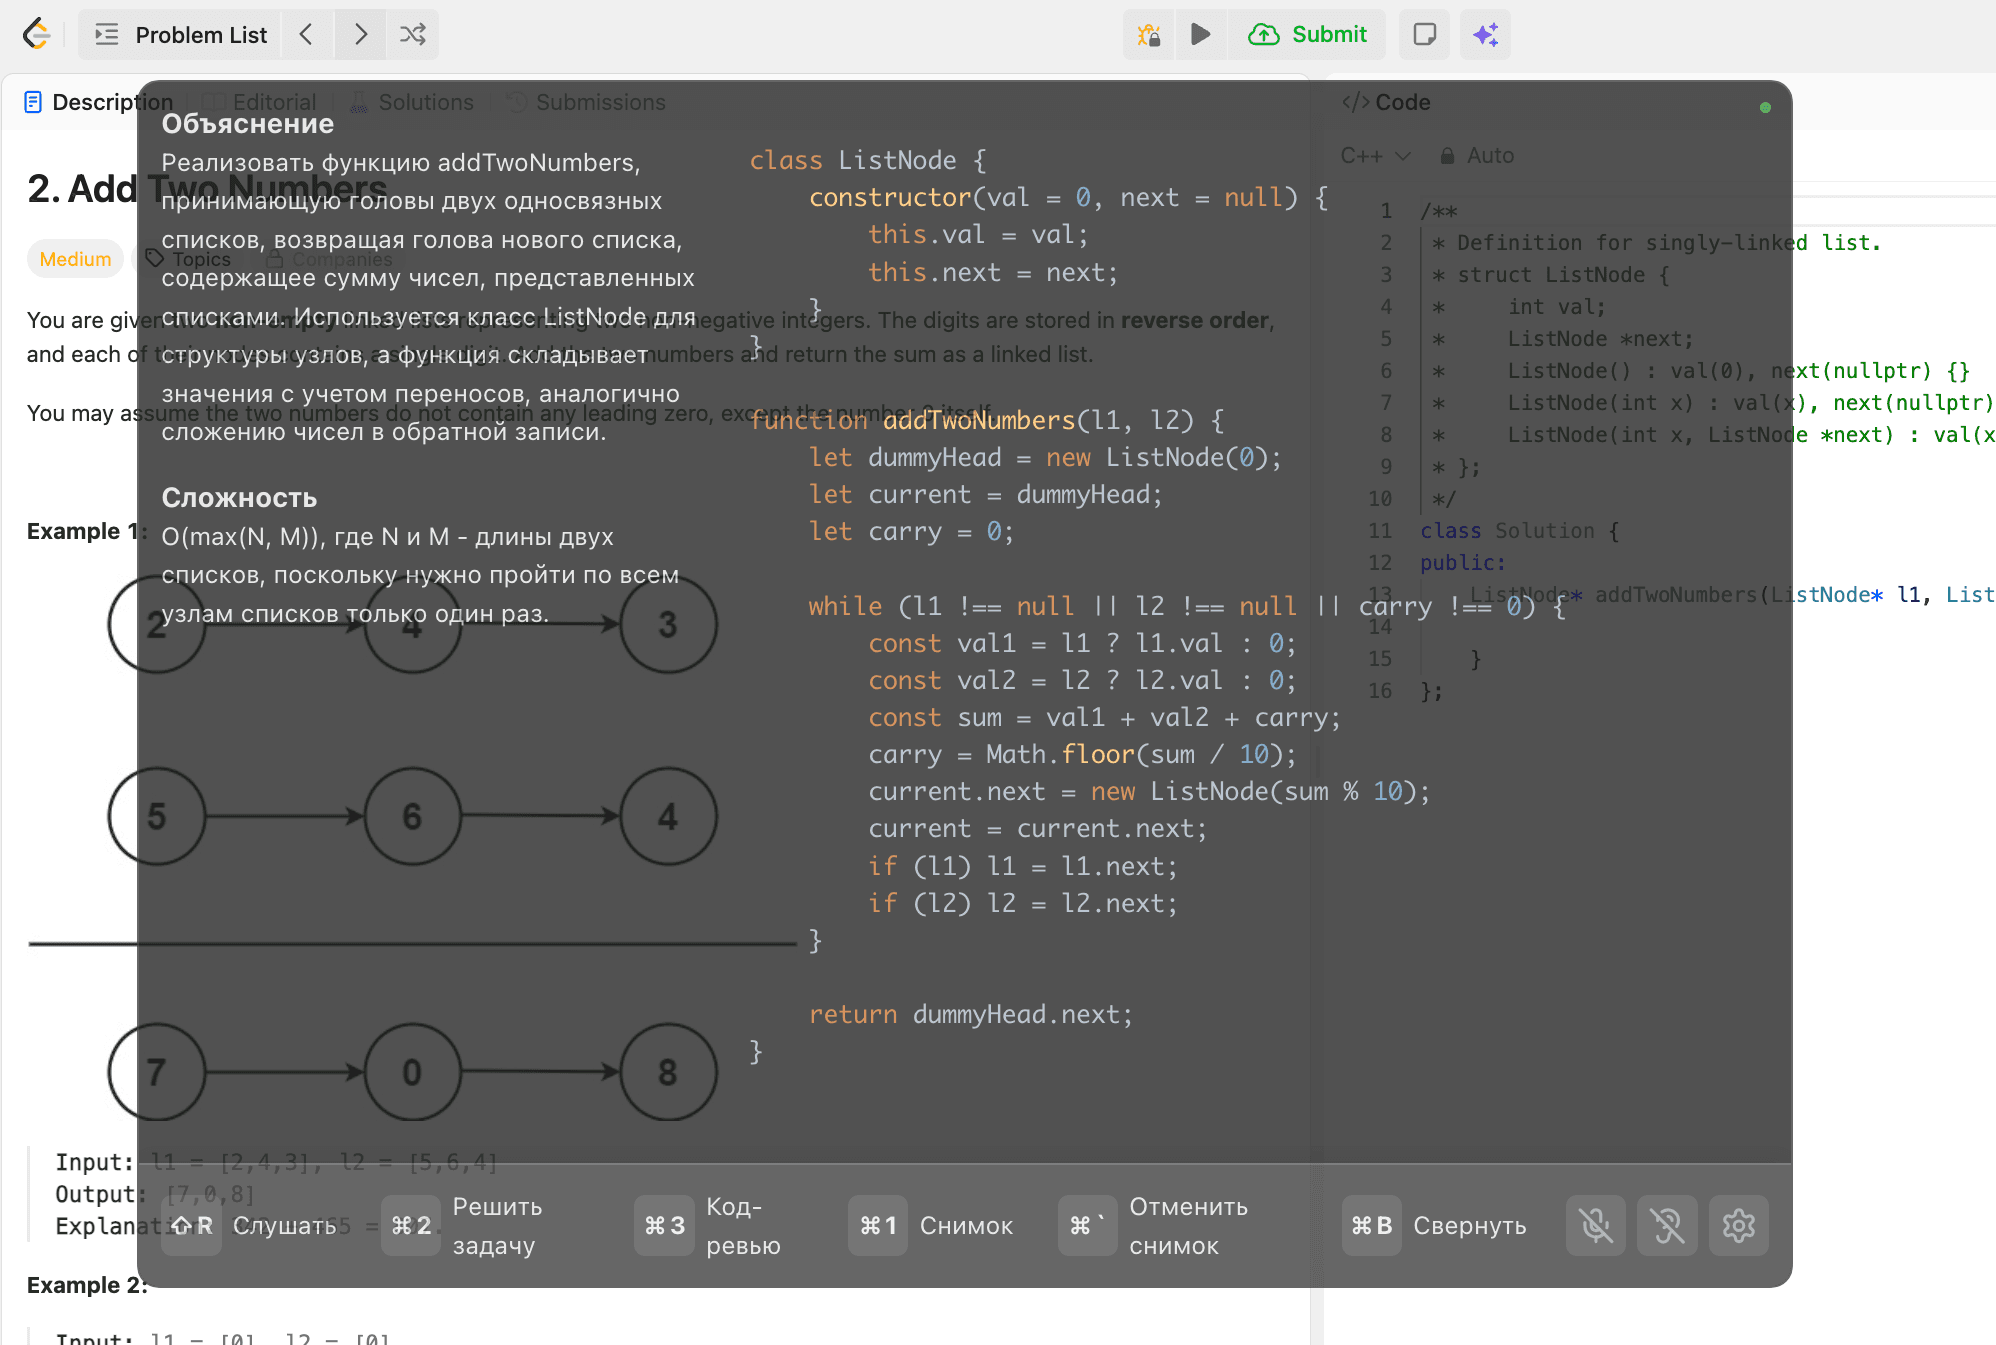Viewport: 1996px width, 1345px height.
Task: Pick a random problem shuffle icon
Action: [413, 34]
